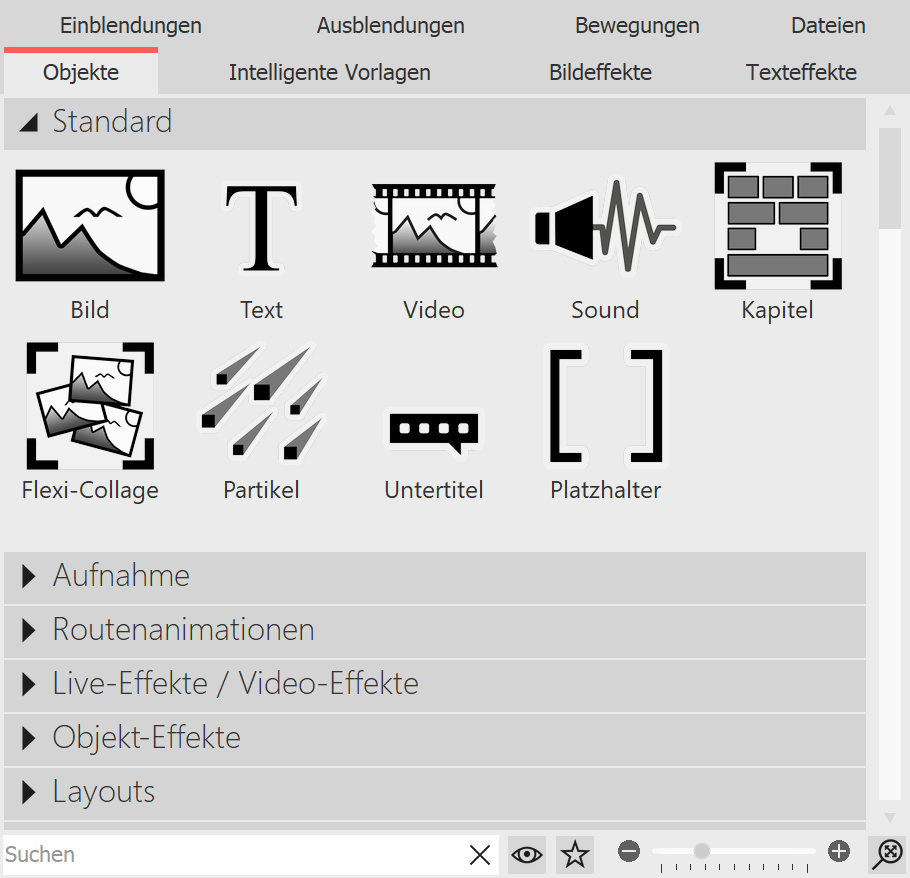The width and height of the screenshot is (910, 878).
Task: Click inside the Suchen search field
Action: (x=200, y=854)
